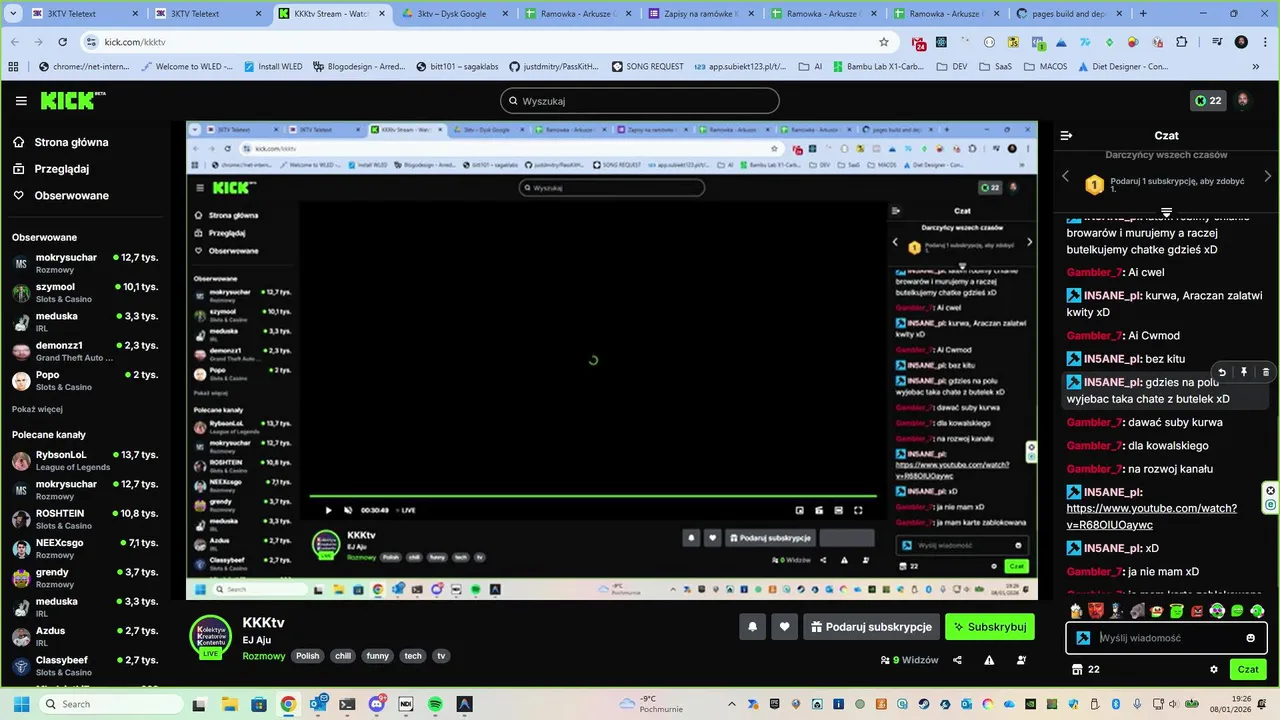Click the 9 Widzów viewer count
This screenshot has width=1280, height=720.
click(x=909, y=660)
